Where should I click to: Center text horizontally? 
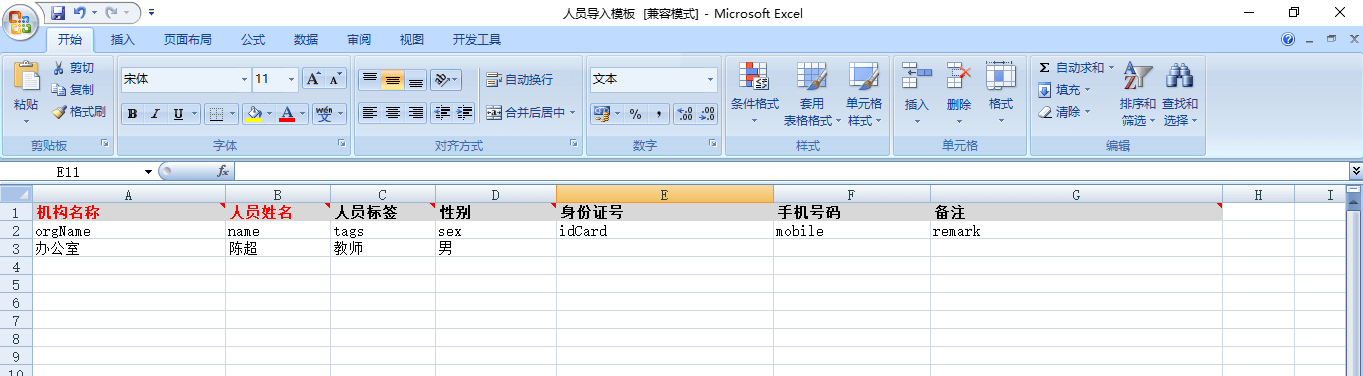coord(392,113)
